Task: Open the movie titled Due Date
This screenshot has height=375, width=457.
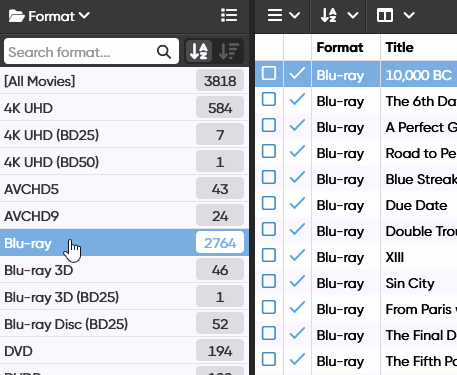Action: point(416,205)
